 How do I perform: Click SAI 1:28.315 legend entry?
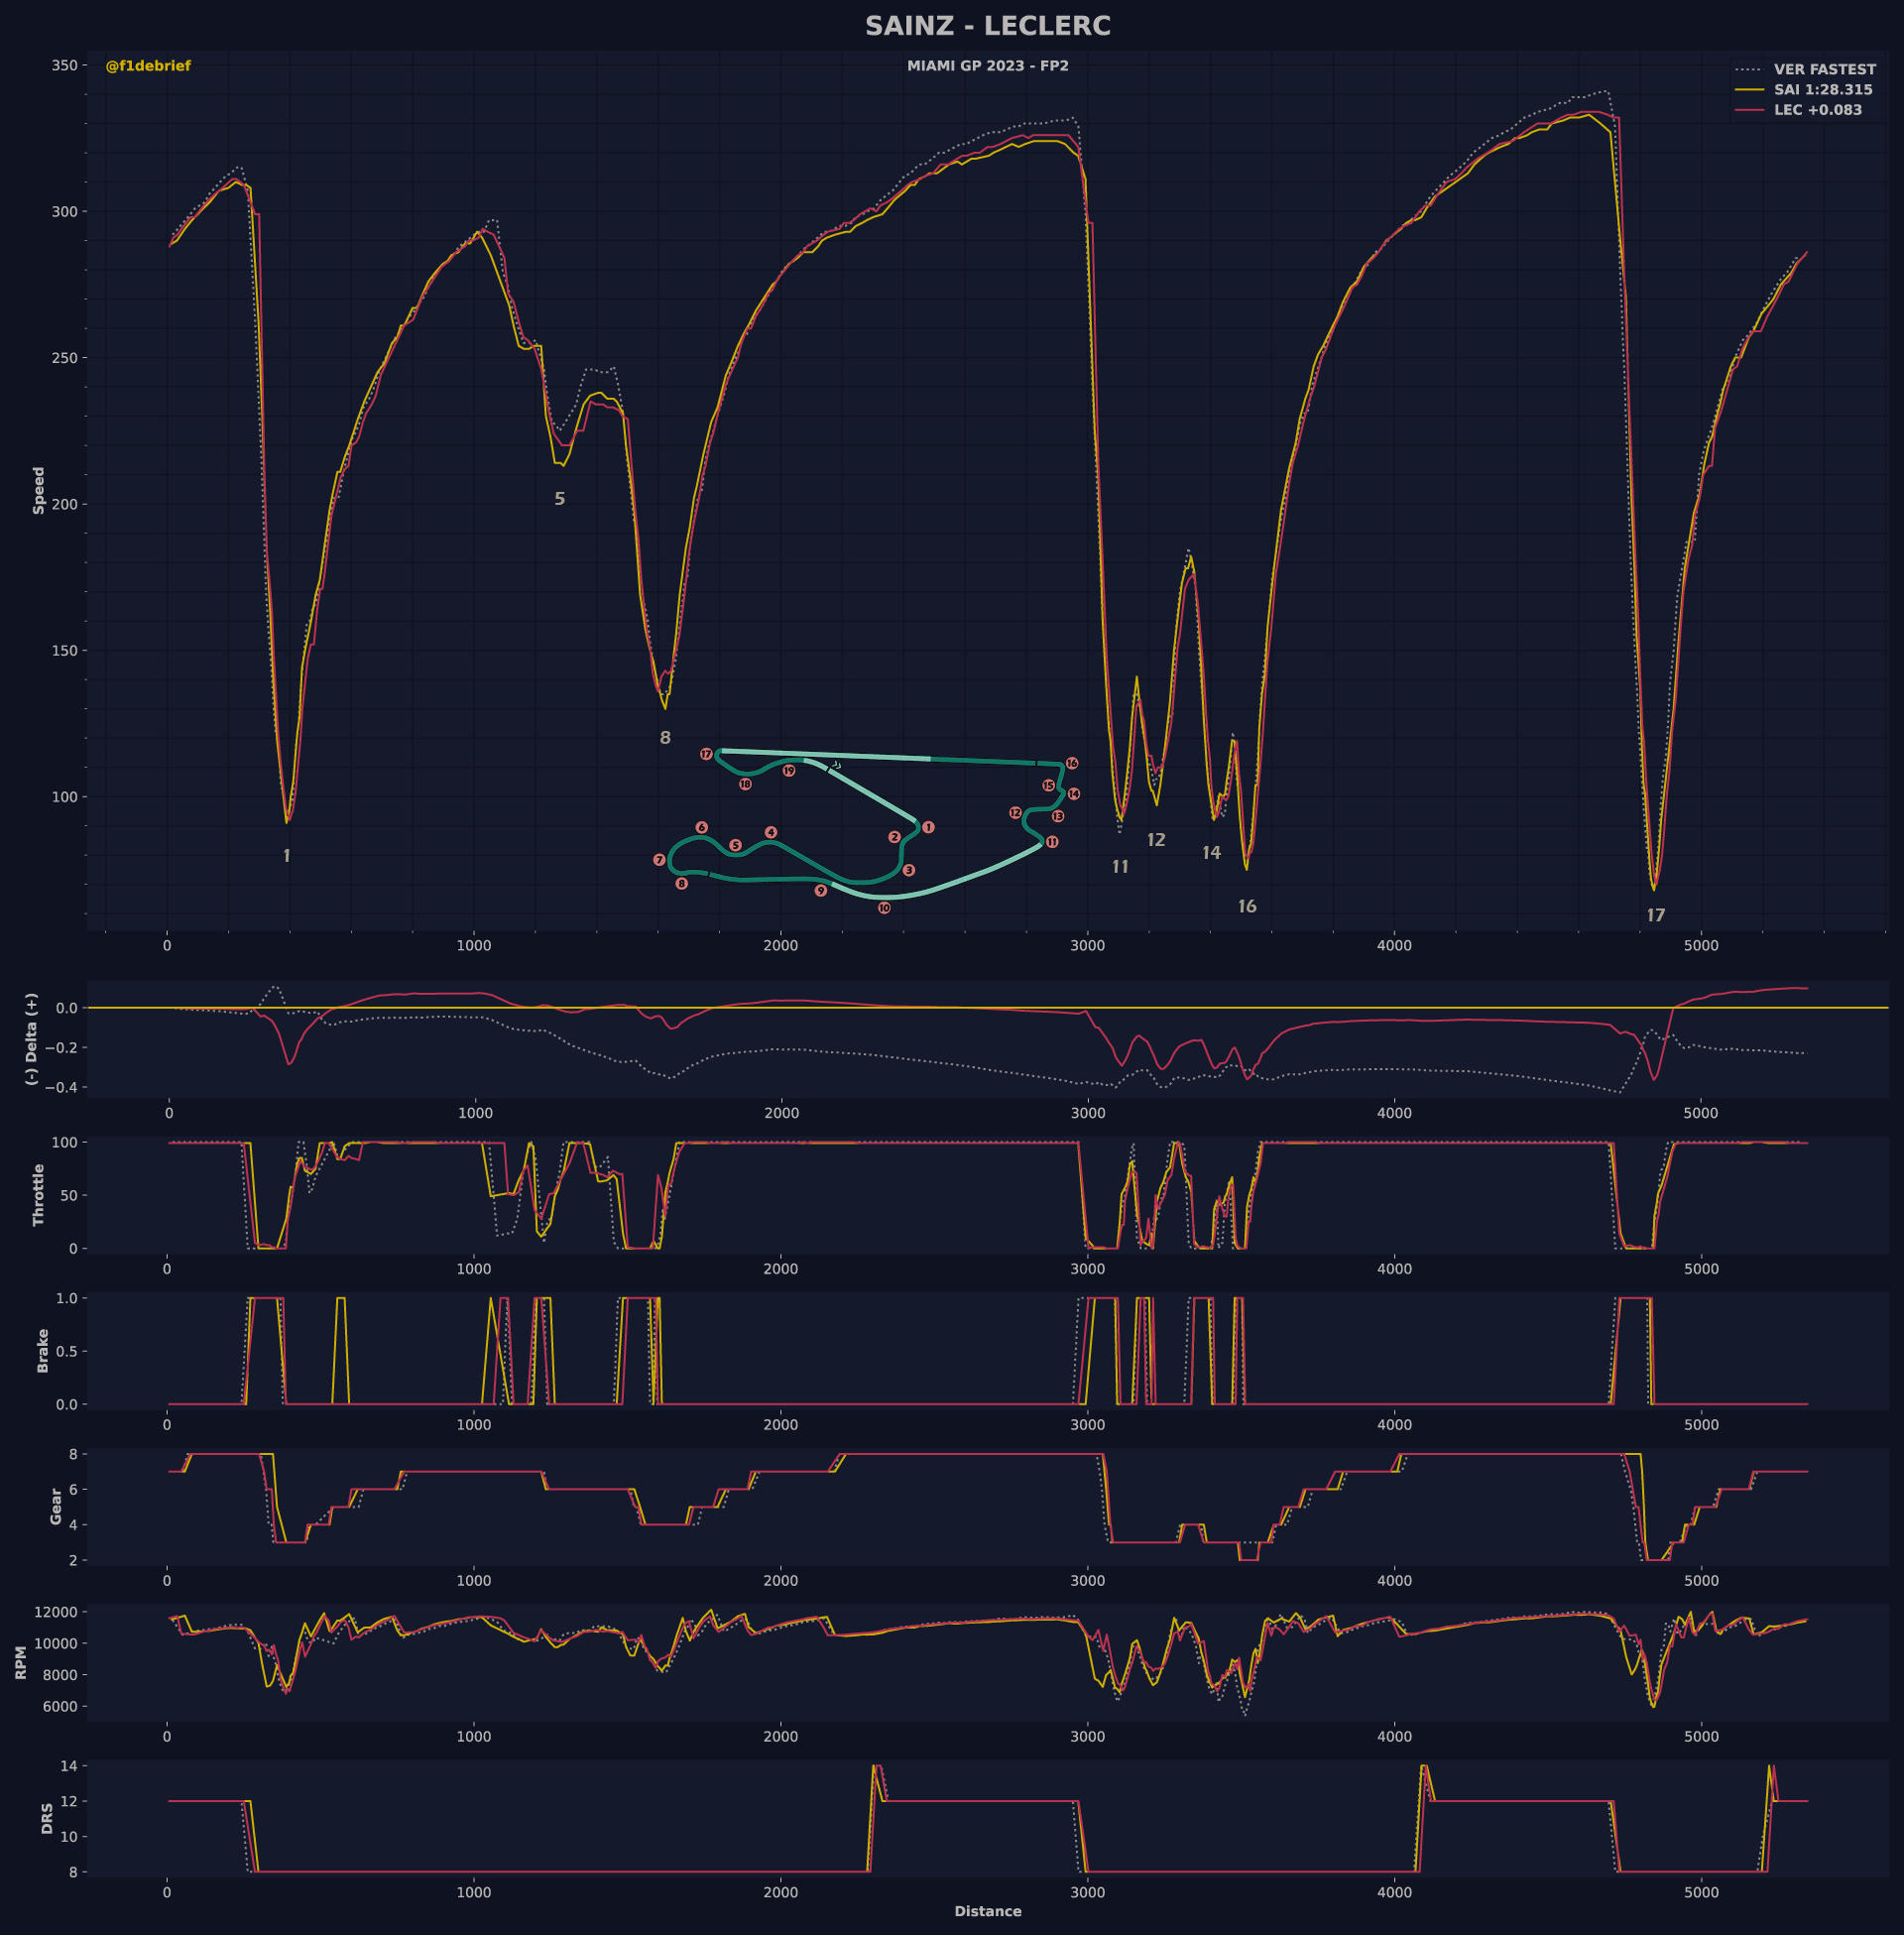1823,90
